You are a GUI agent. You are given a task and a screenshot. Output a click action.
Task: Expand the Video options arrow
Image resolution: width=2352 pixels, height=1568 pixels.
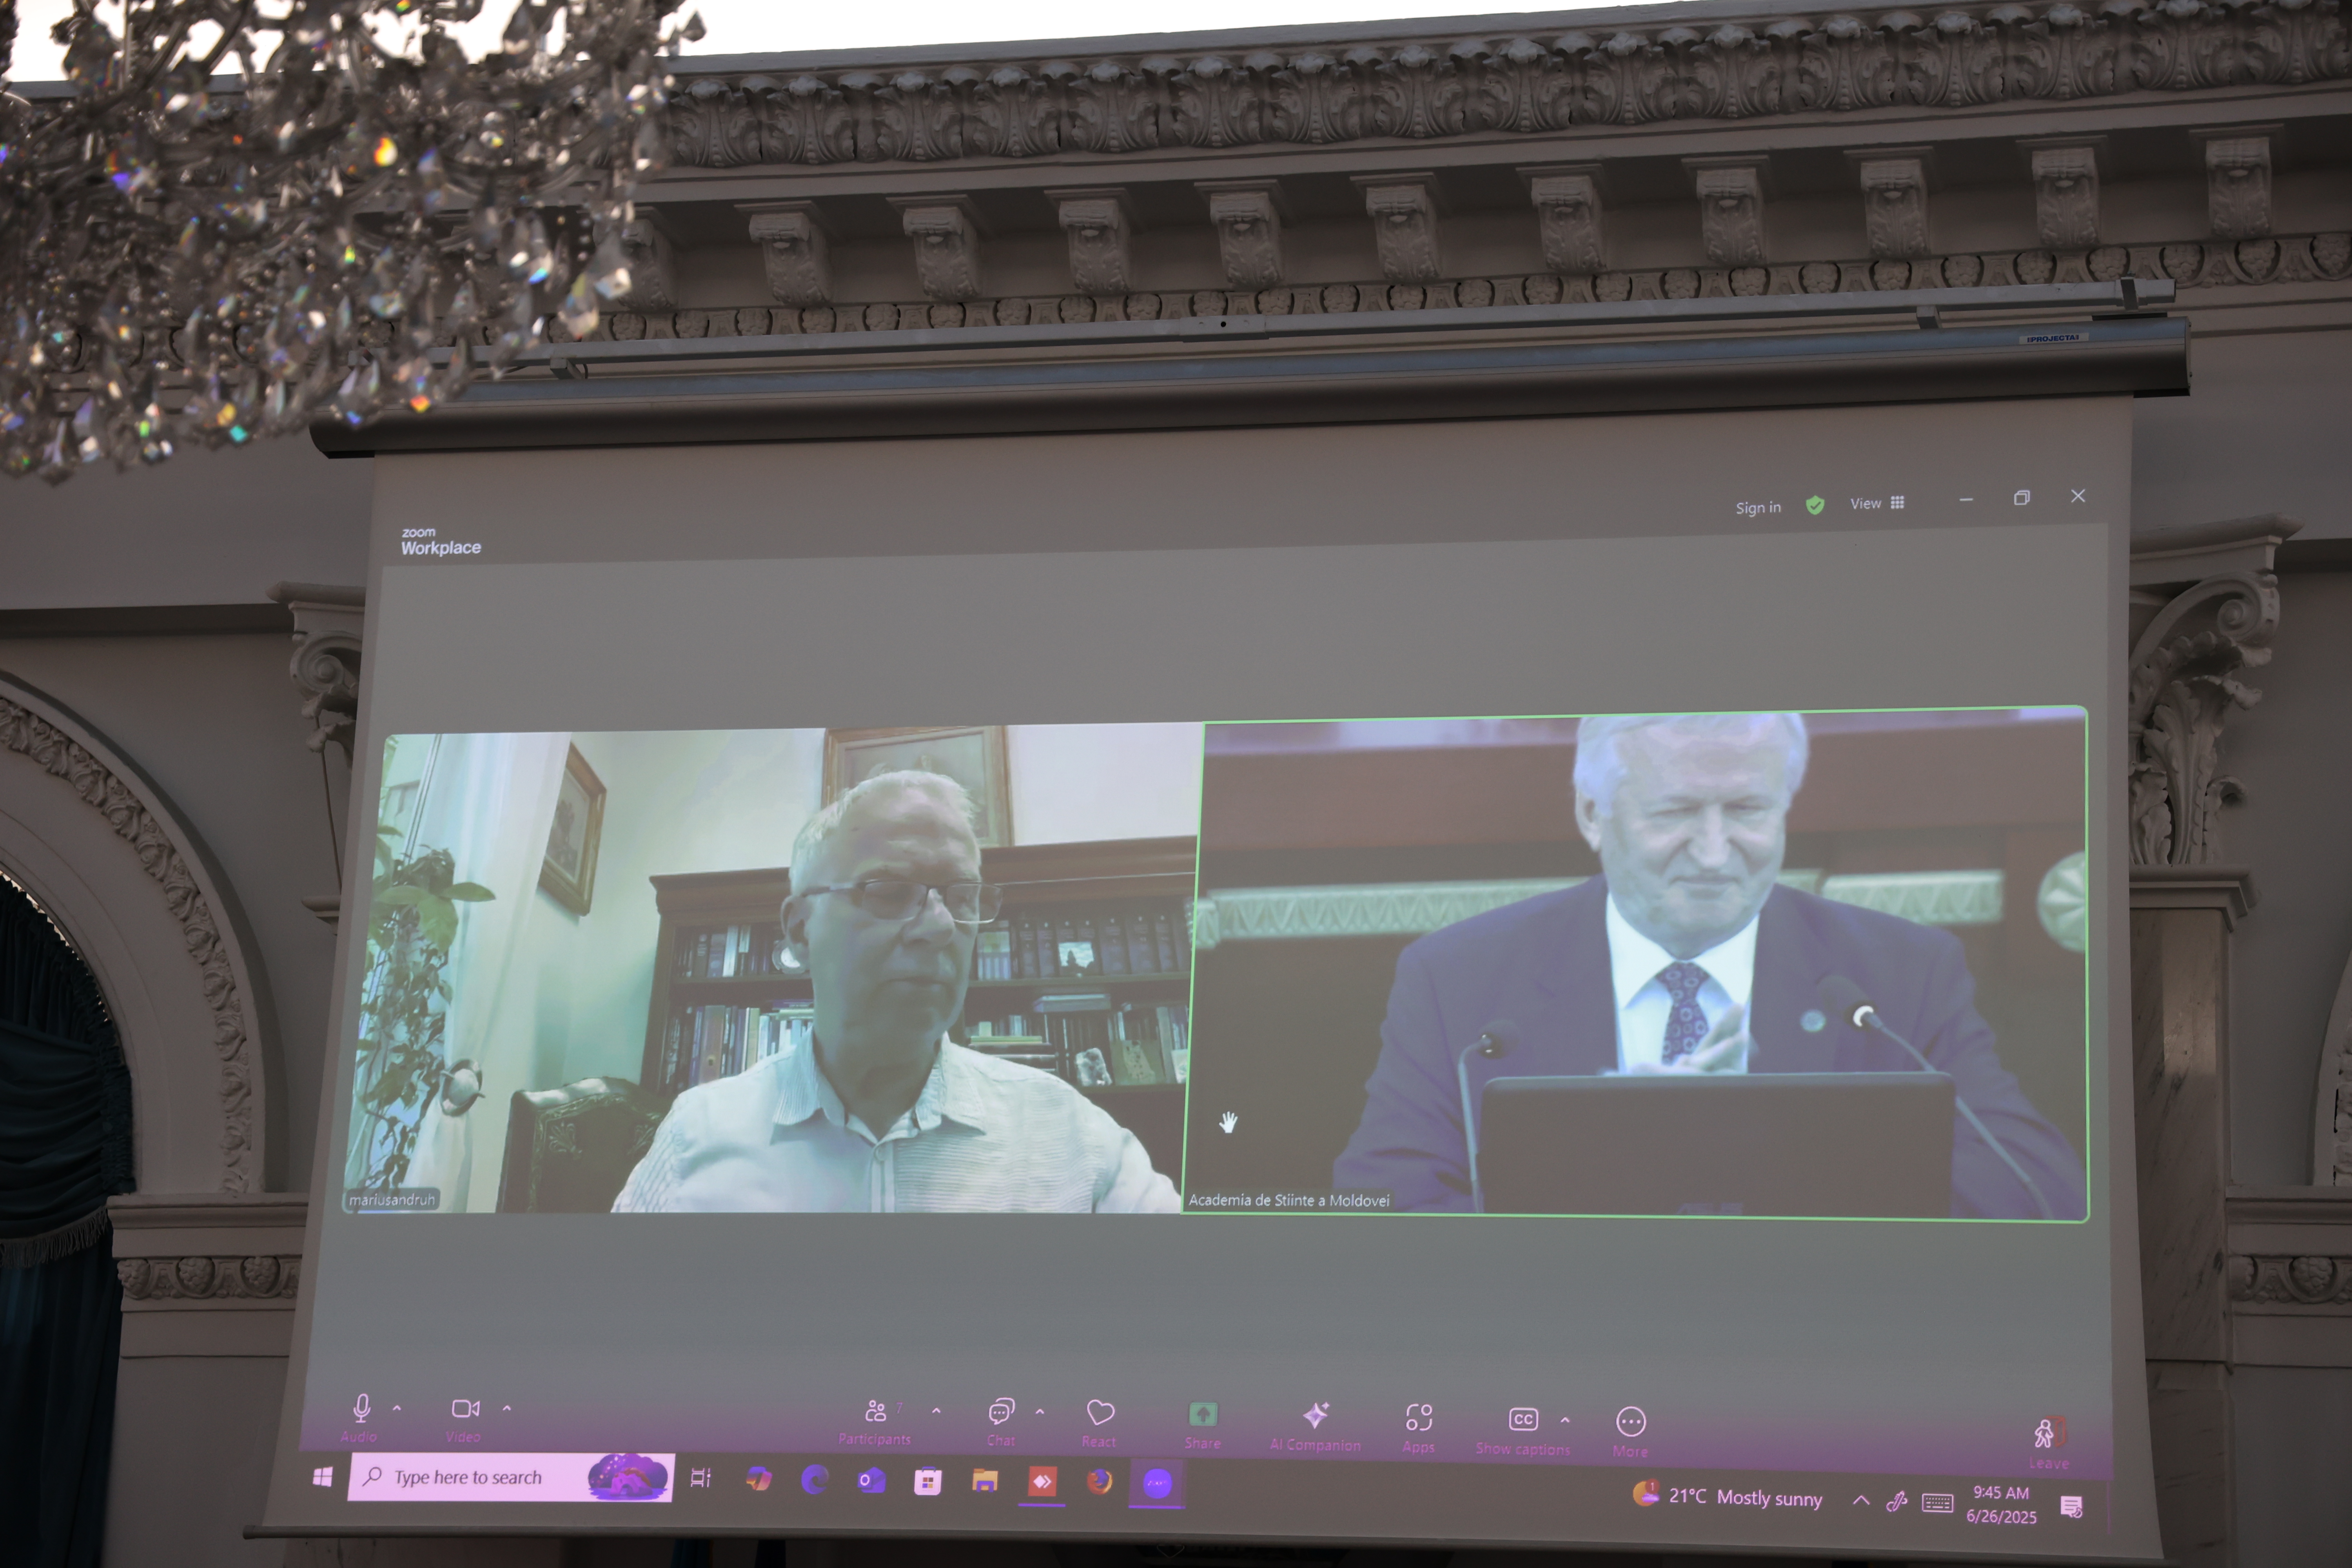507,1408
